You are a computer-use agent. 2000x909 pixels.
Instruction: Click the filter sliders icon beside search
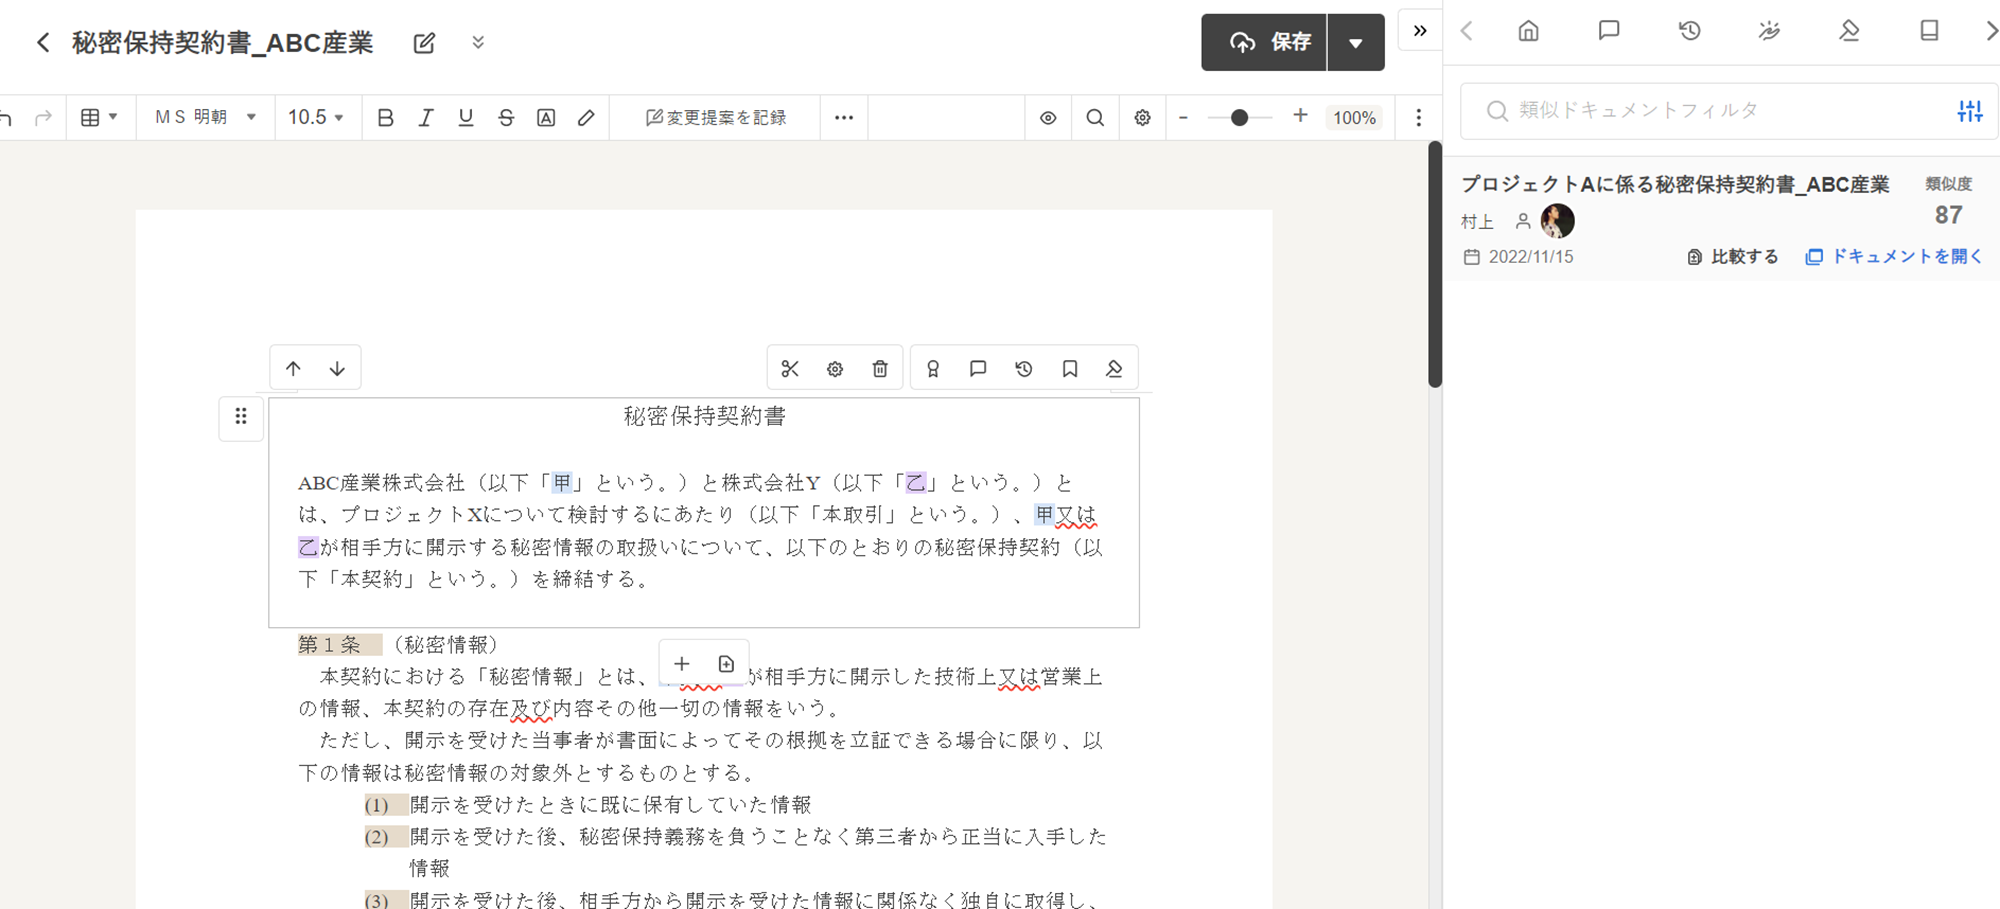[x=1969, y=111]
